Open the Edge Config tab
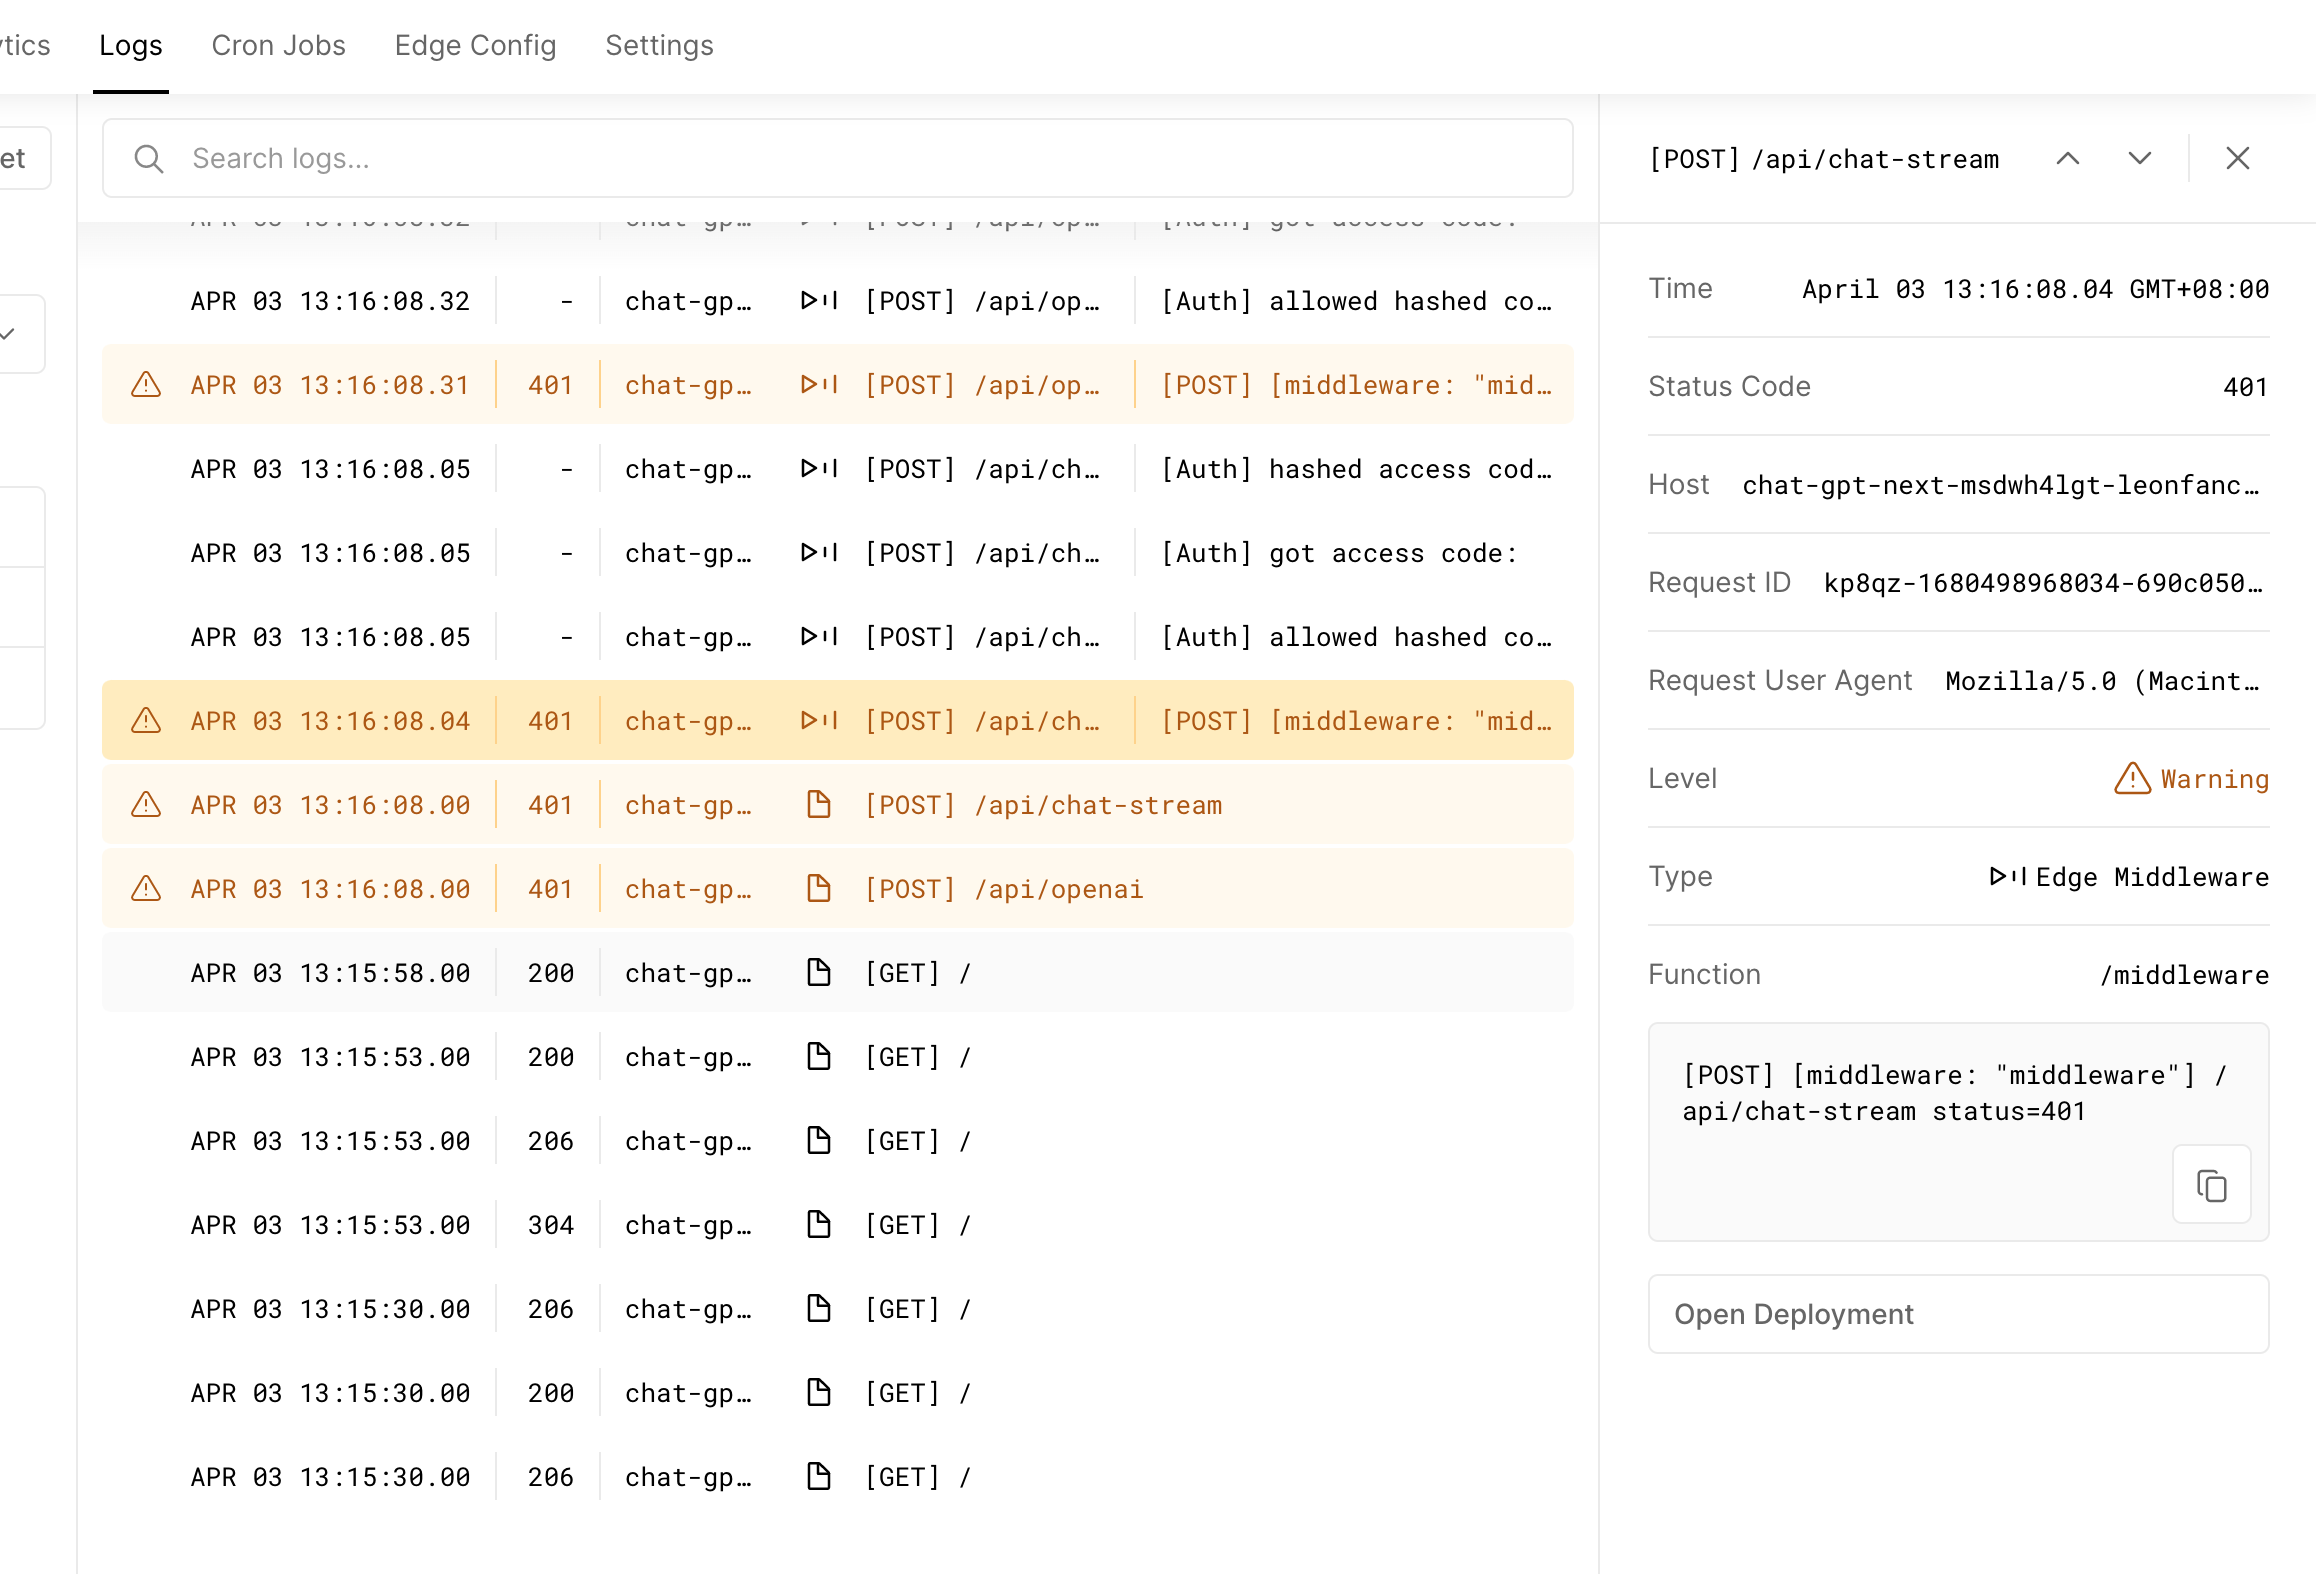Image resolution: width=2316 pixels, height=1574 pixels. [475, 45]
